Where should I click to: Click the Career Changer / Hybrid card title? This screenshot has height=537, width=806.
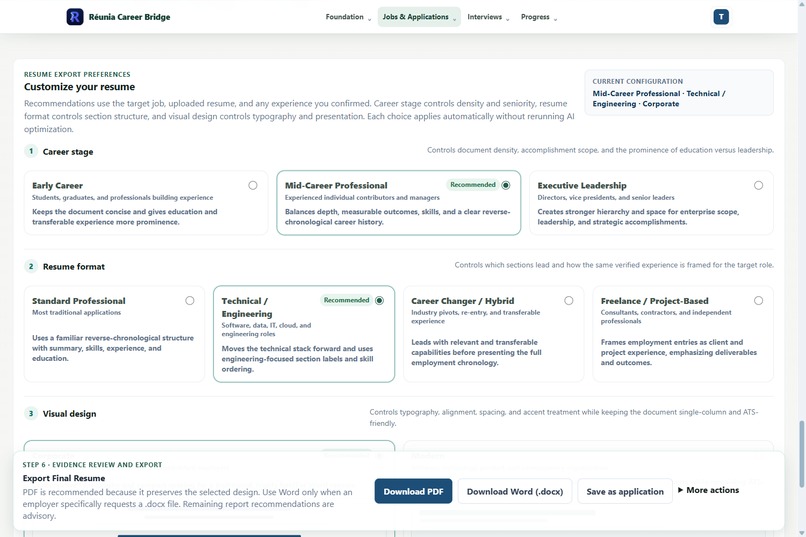[x=463, y=301]
